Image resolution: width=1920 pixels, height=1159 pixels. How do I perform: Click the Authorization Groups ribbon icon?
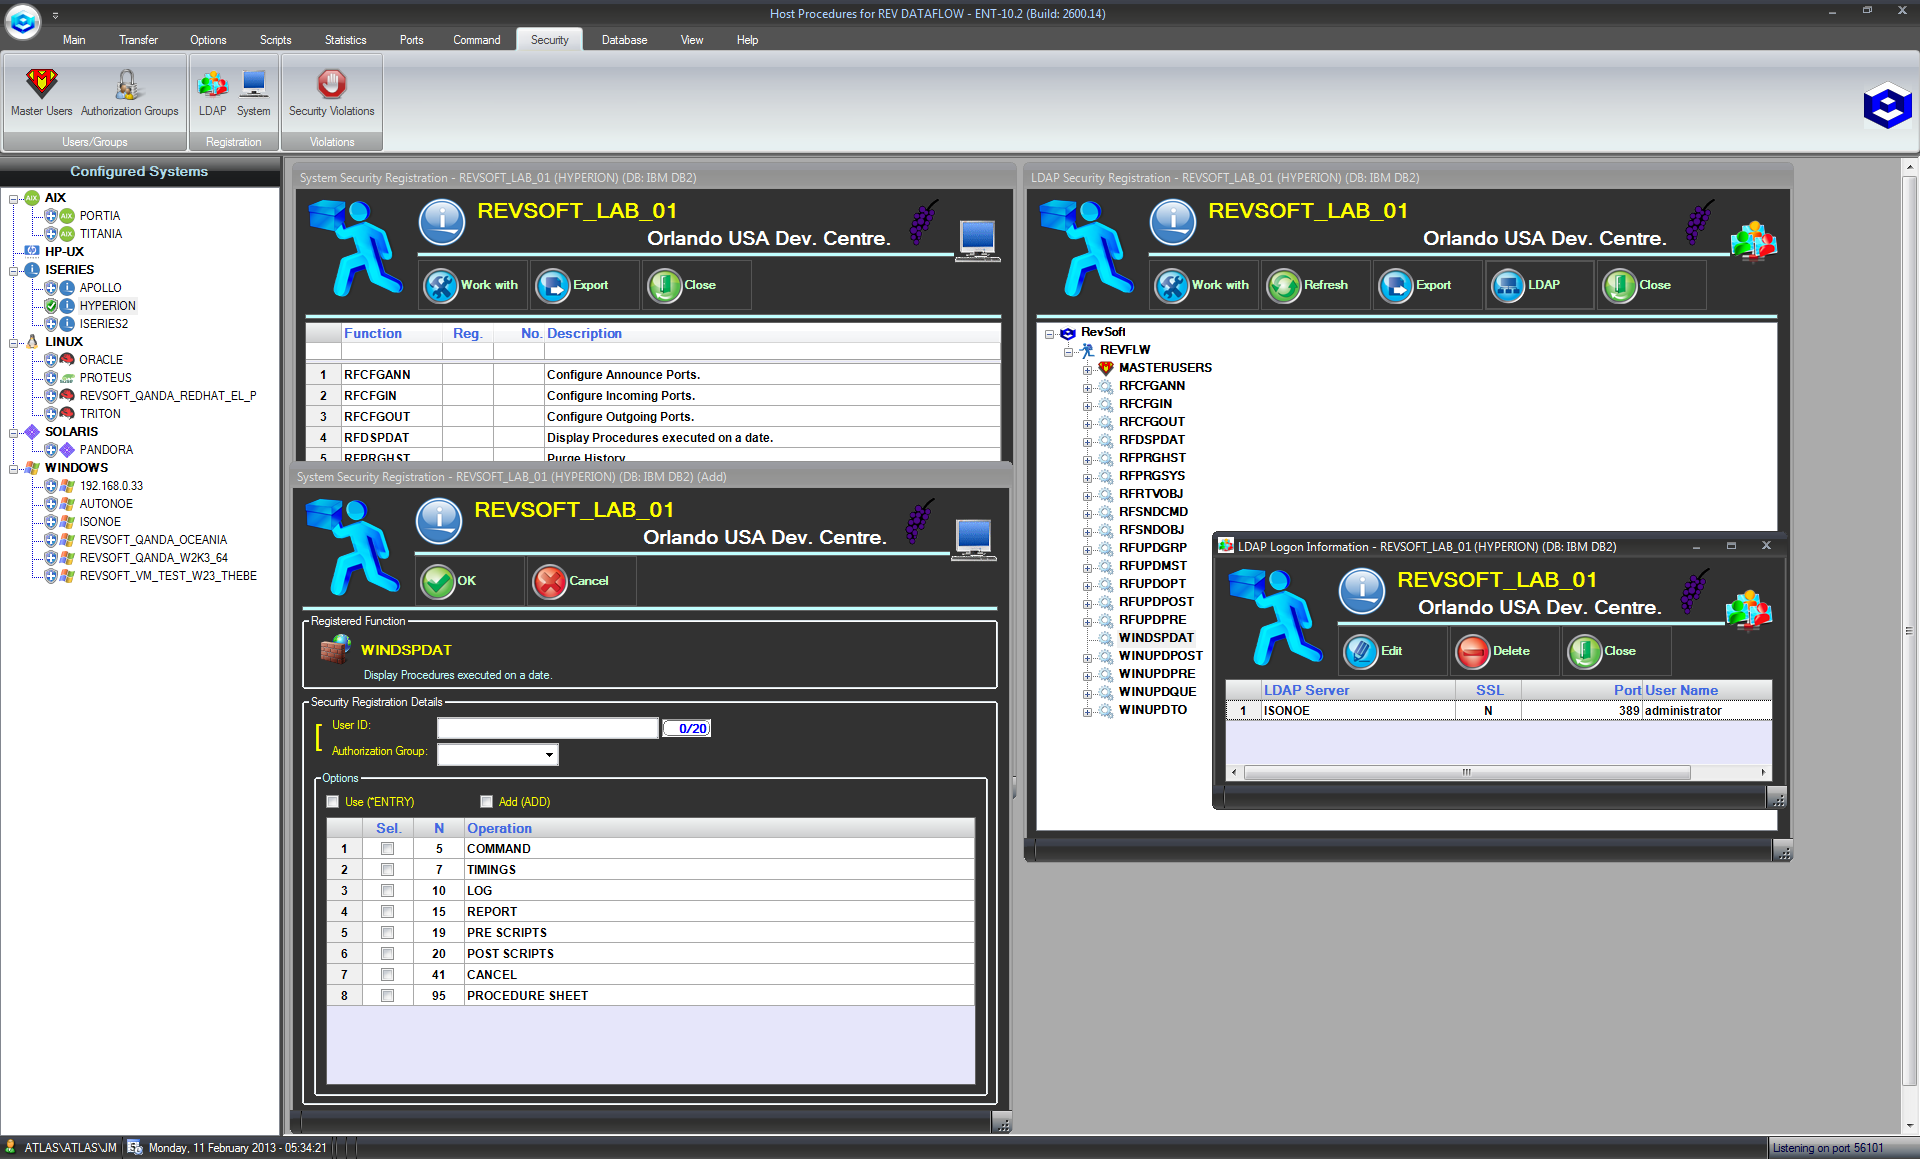point(129,86)
